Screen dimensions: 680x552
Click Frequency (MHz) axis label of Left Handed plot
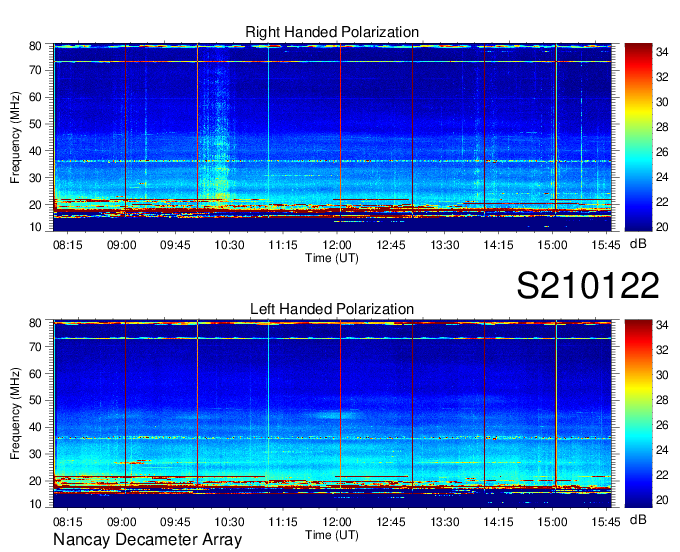point(15,414)
